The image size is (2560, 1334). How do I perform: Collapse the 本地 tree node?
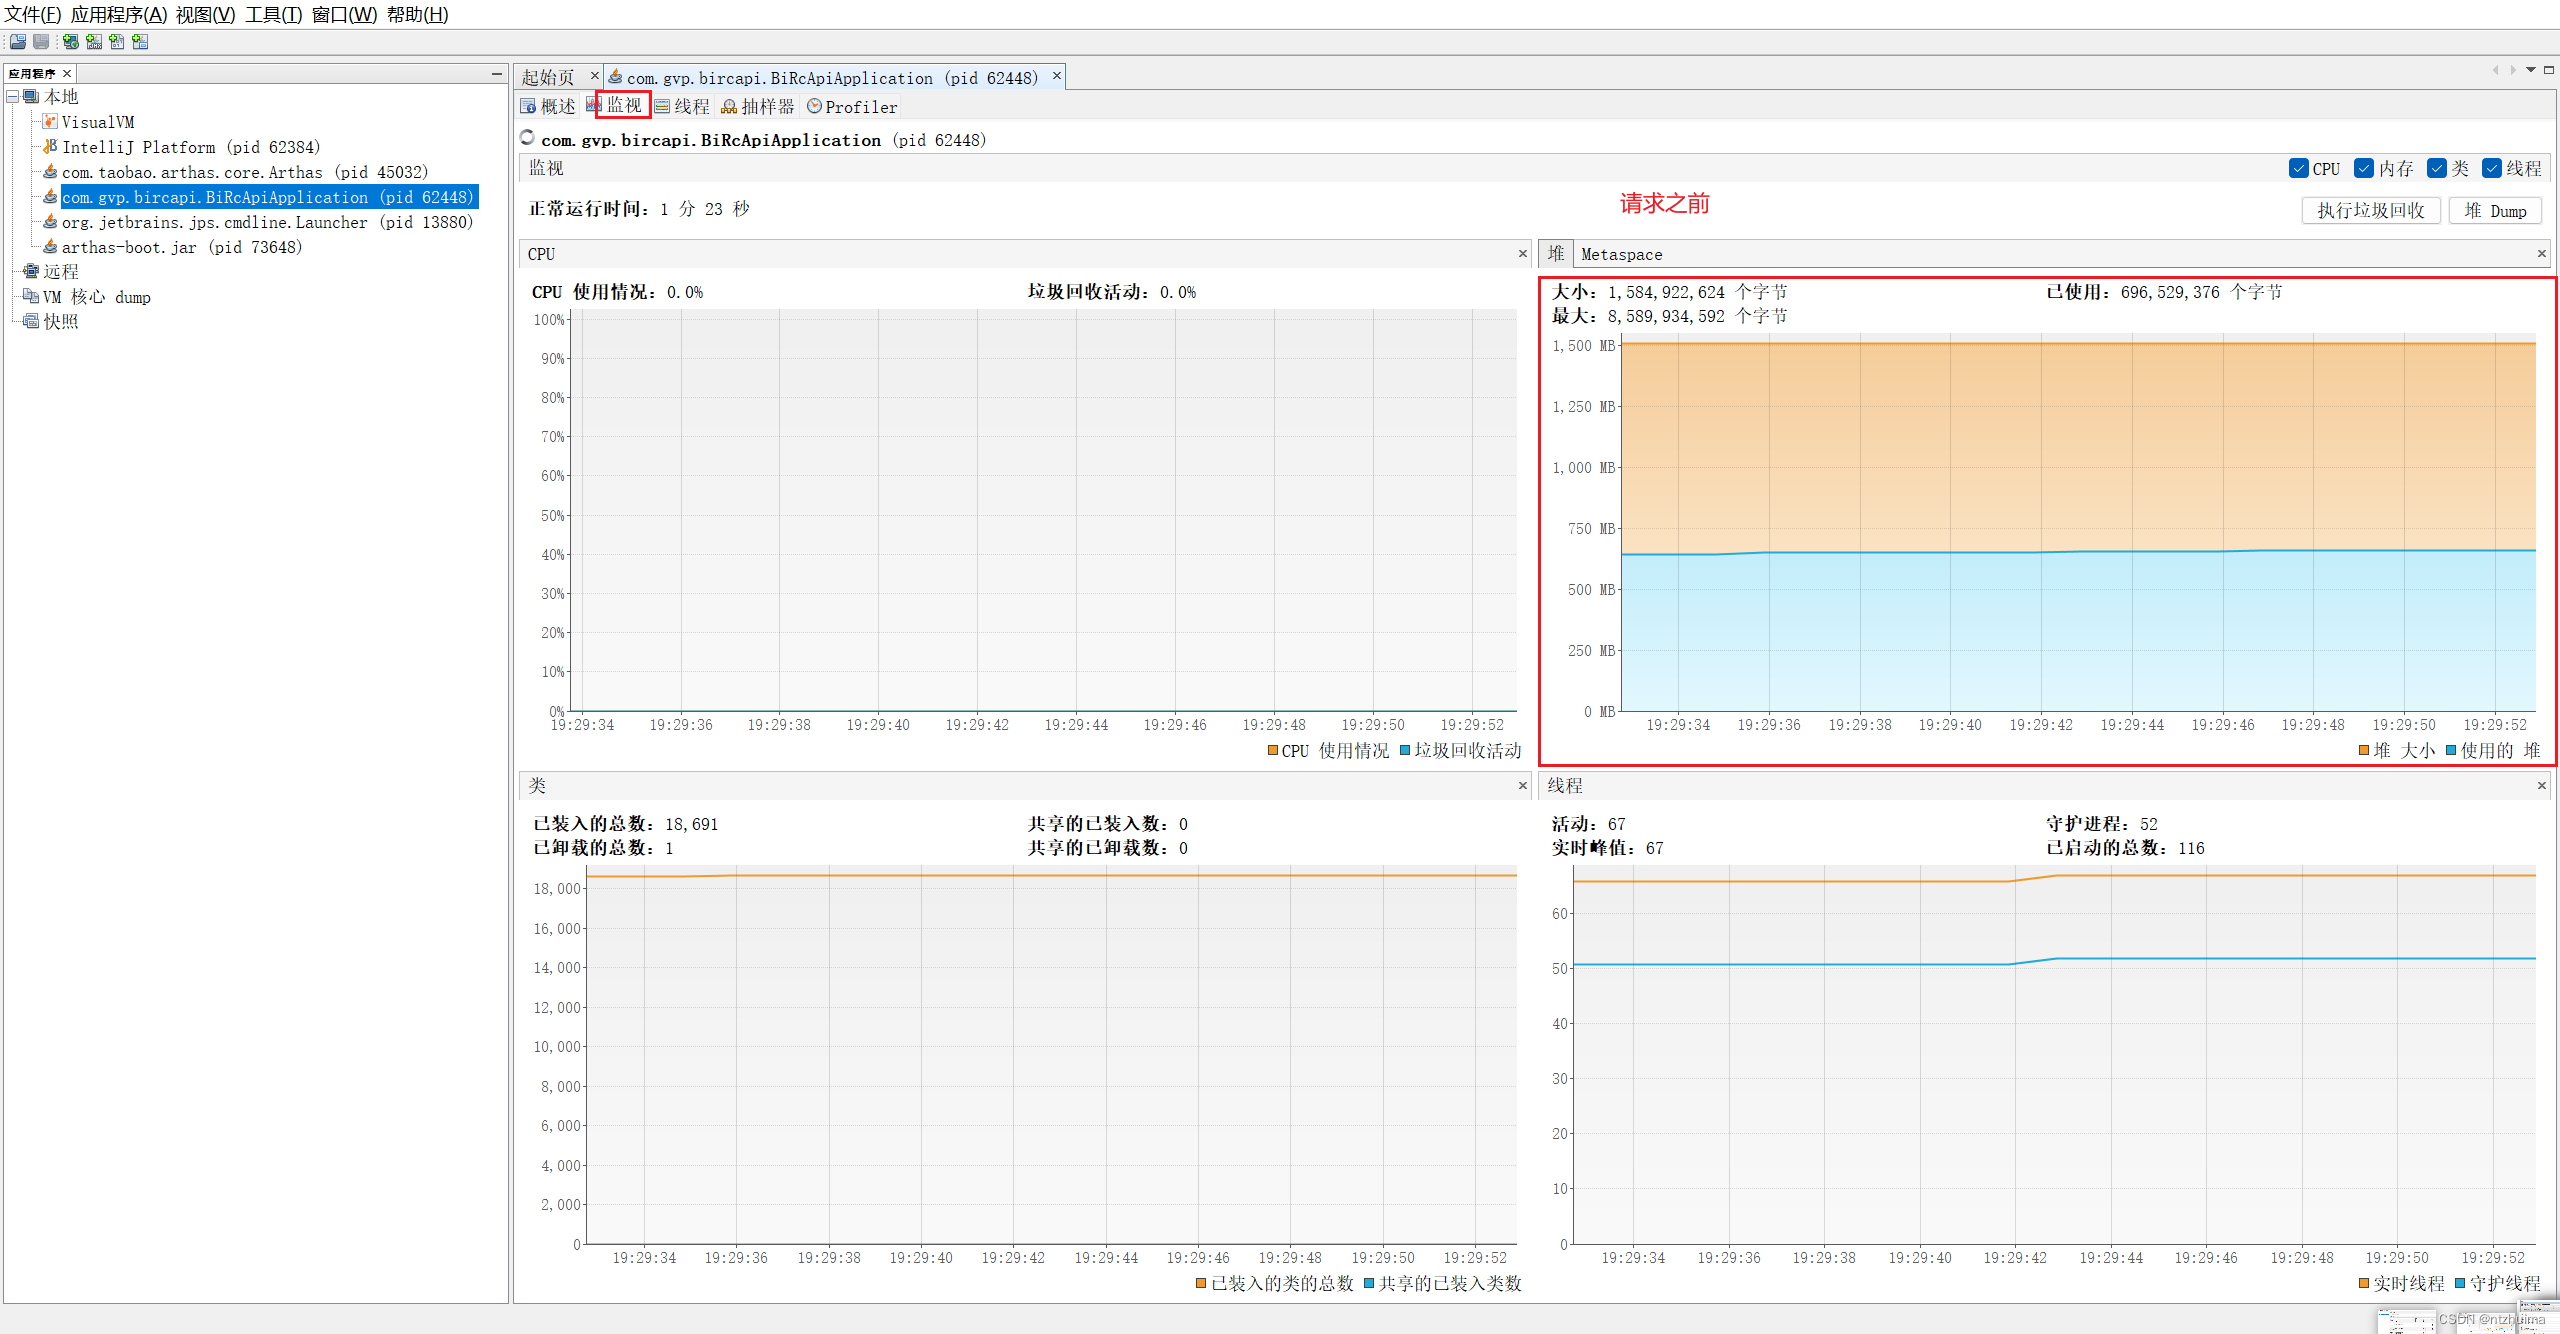[x=13, y=97]
